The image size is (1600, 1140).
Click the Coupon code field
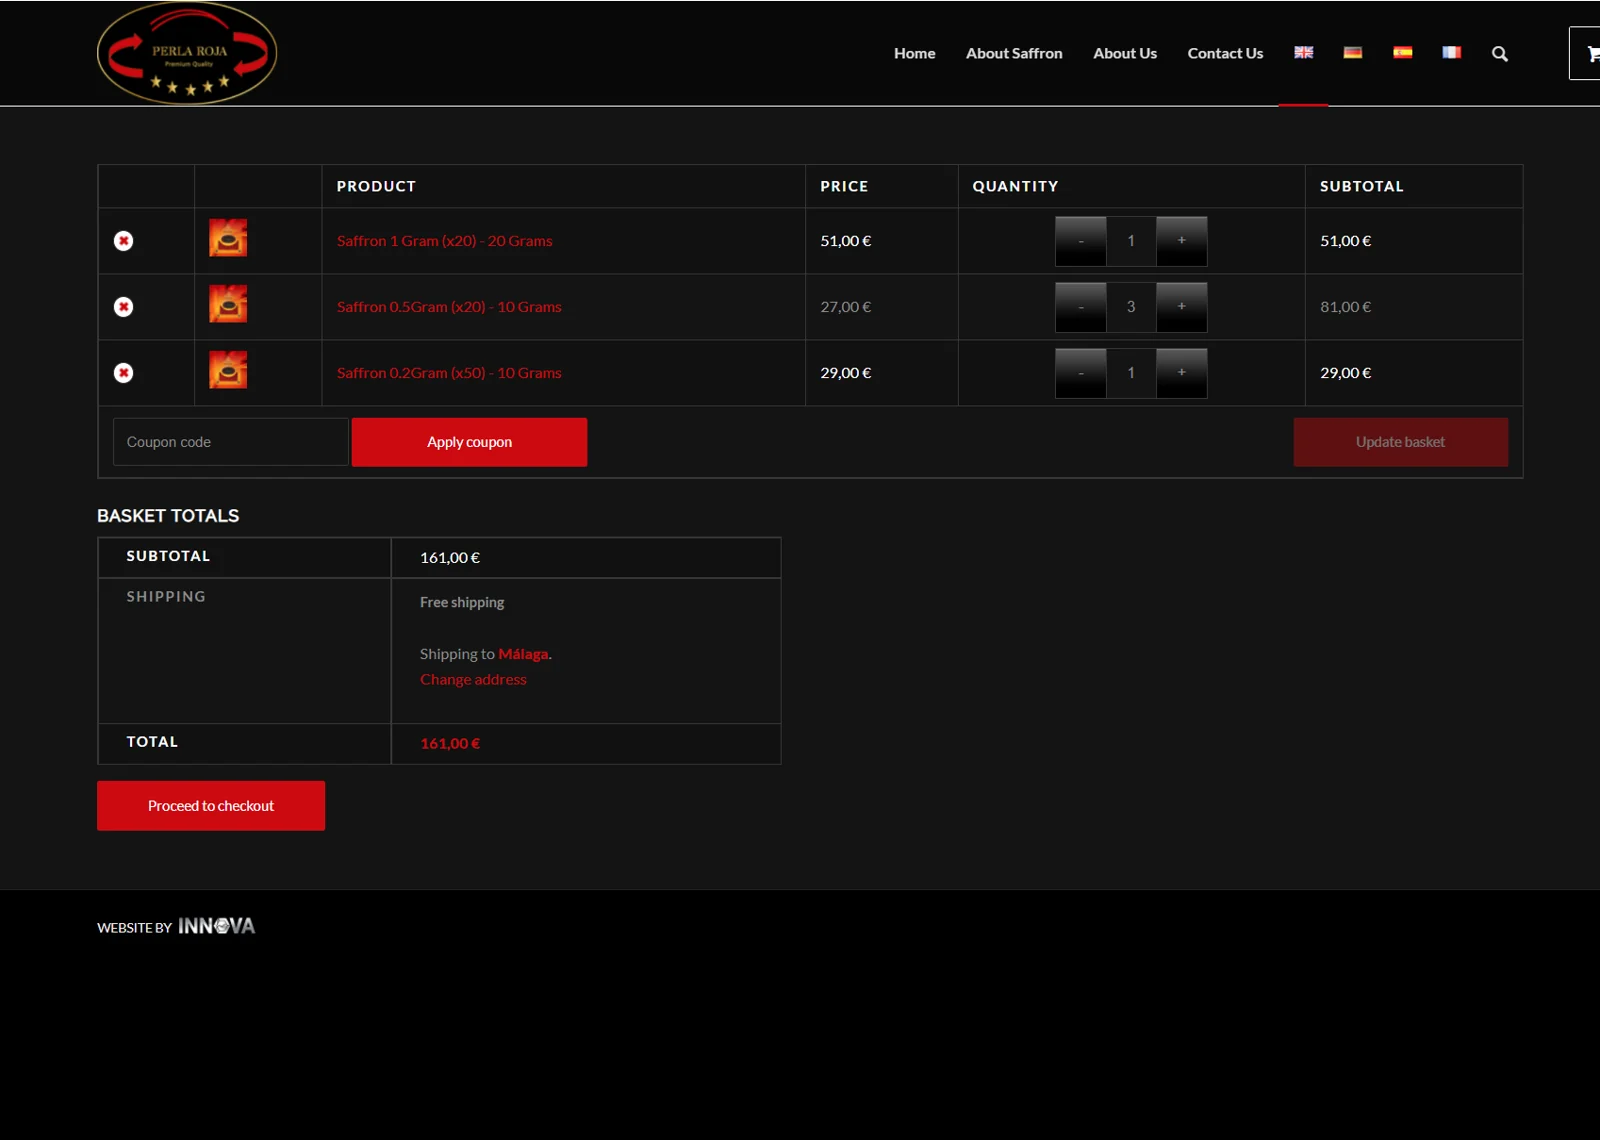pos(231,442)
